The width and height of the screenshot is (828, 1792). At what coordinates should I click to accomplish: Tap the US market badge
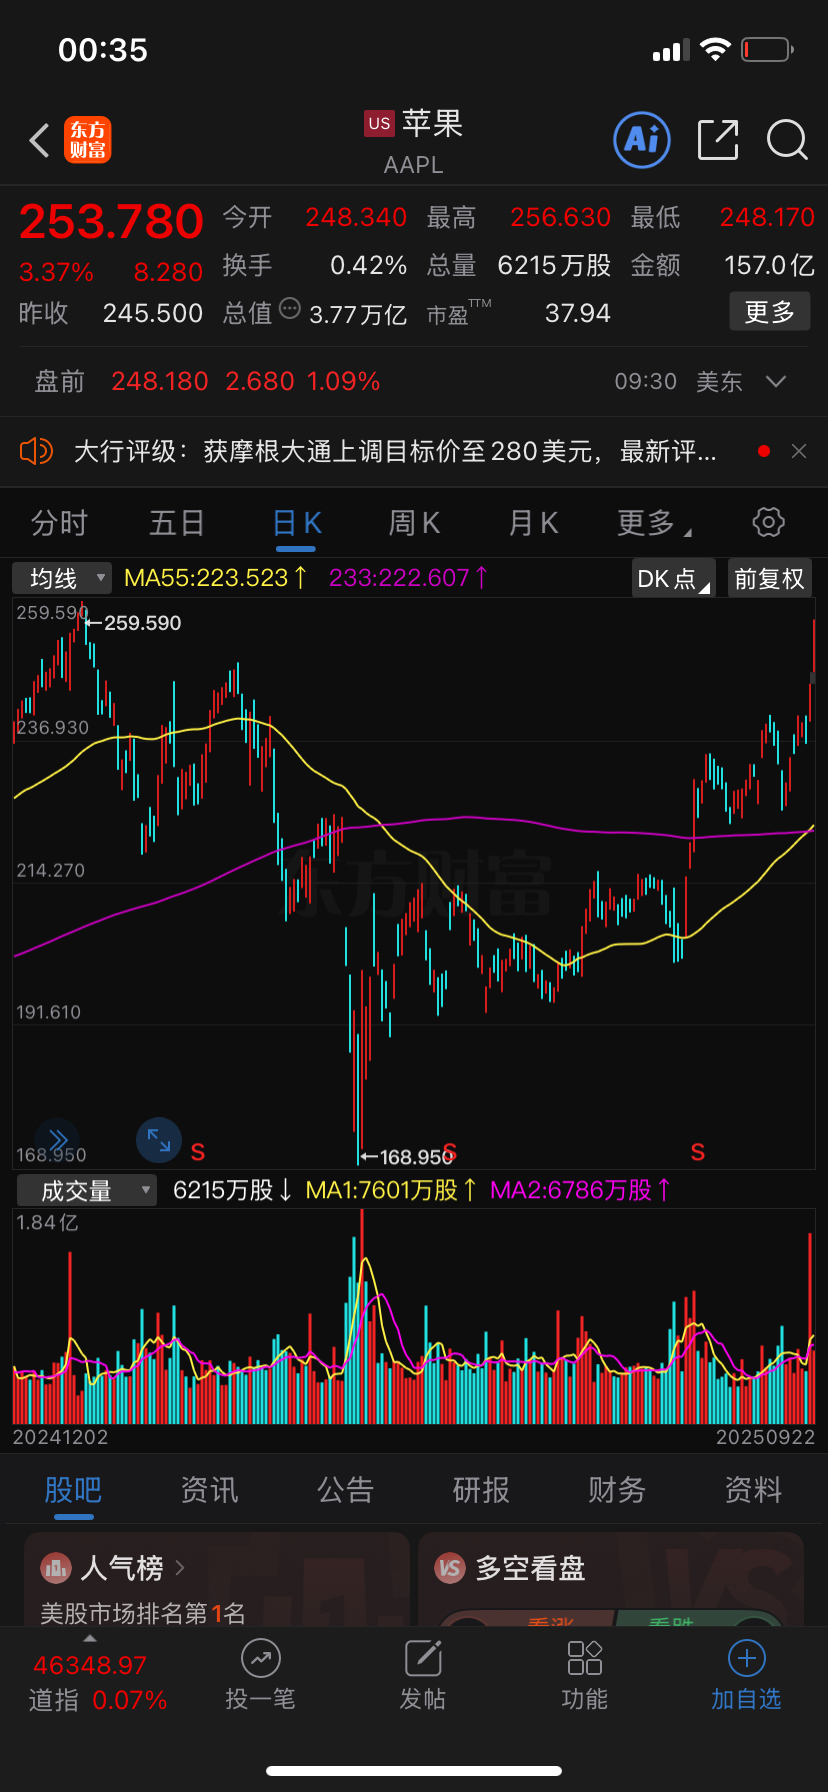pyautogui.click(x=379, y=123)
